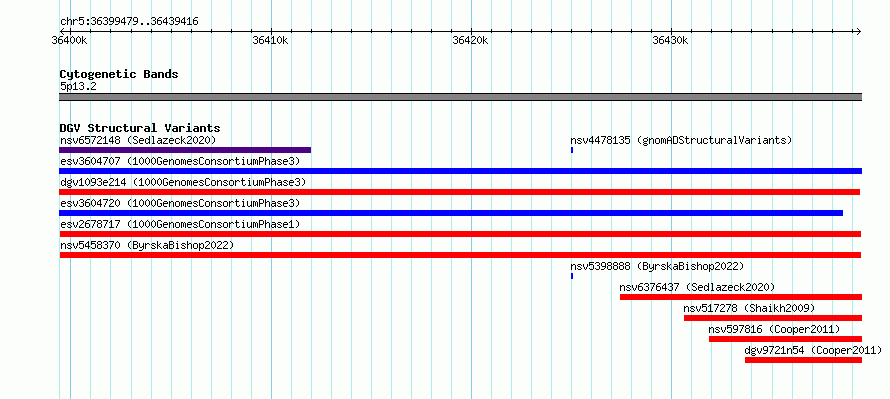
Task: Click the nsv5458370 (ByrskaBishop2022) label
Action: point(147,245)
